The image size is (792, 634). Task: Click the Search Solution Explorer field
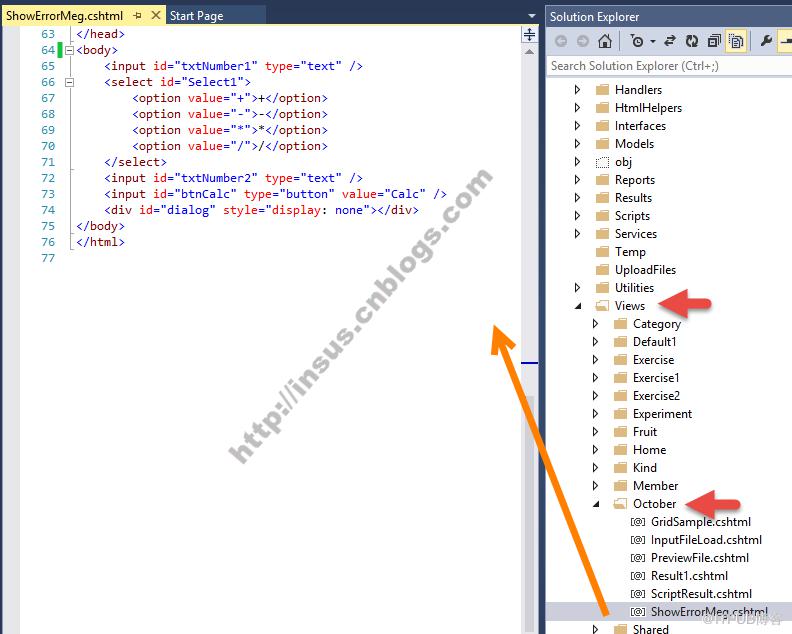click(669, 66)
